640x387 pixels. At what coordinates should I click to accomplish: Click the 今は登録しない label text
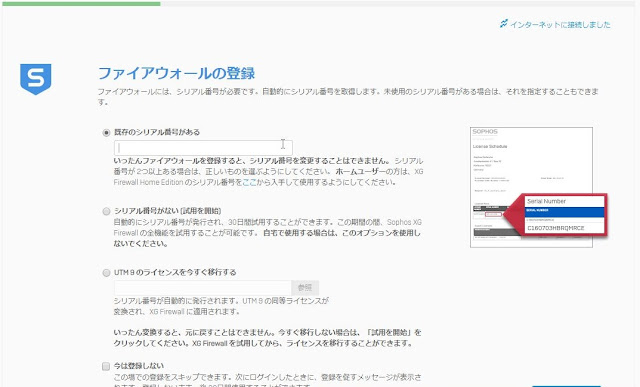(139, 366)
